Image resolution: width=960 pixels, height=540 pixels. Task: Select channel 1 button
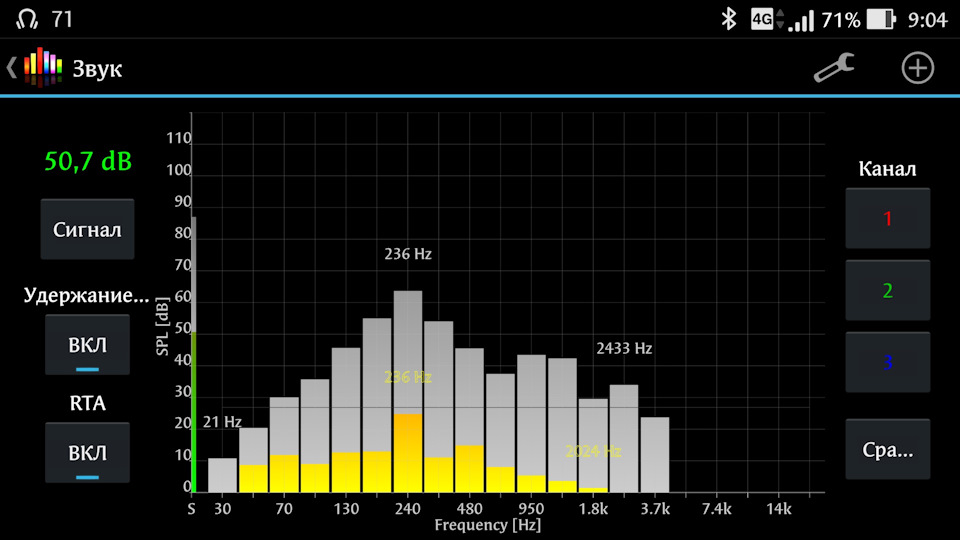tap(887, 219)
